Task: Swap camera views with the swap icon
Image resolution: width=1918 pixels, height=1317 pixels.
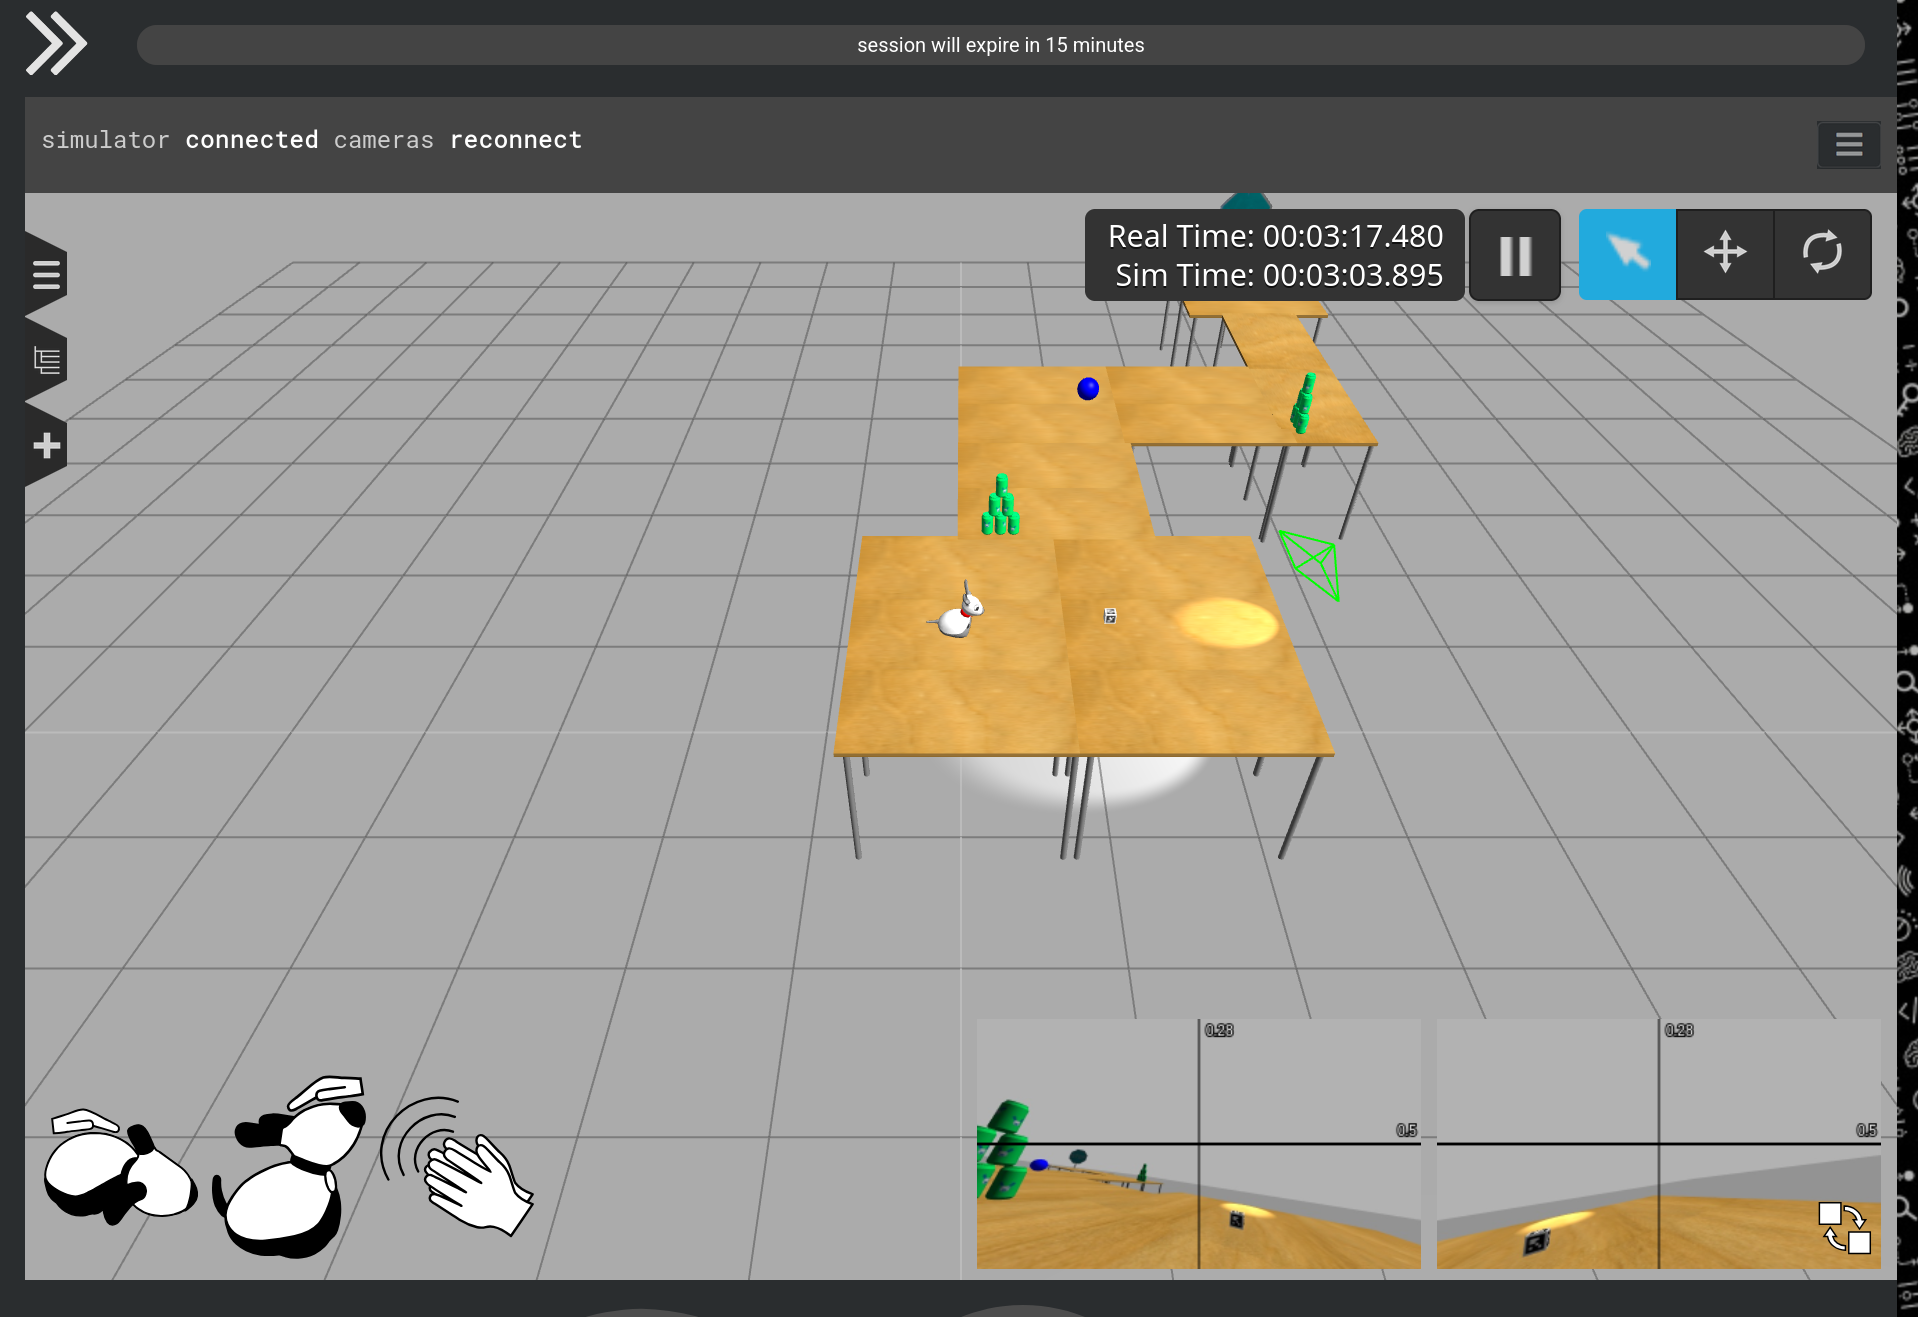Action: [x=1845, y=1227]
